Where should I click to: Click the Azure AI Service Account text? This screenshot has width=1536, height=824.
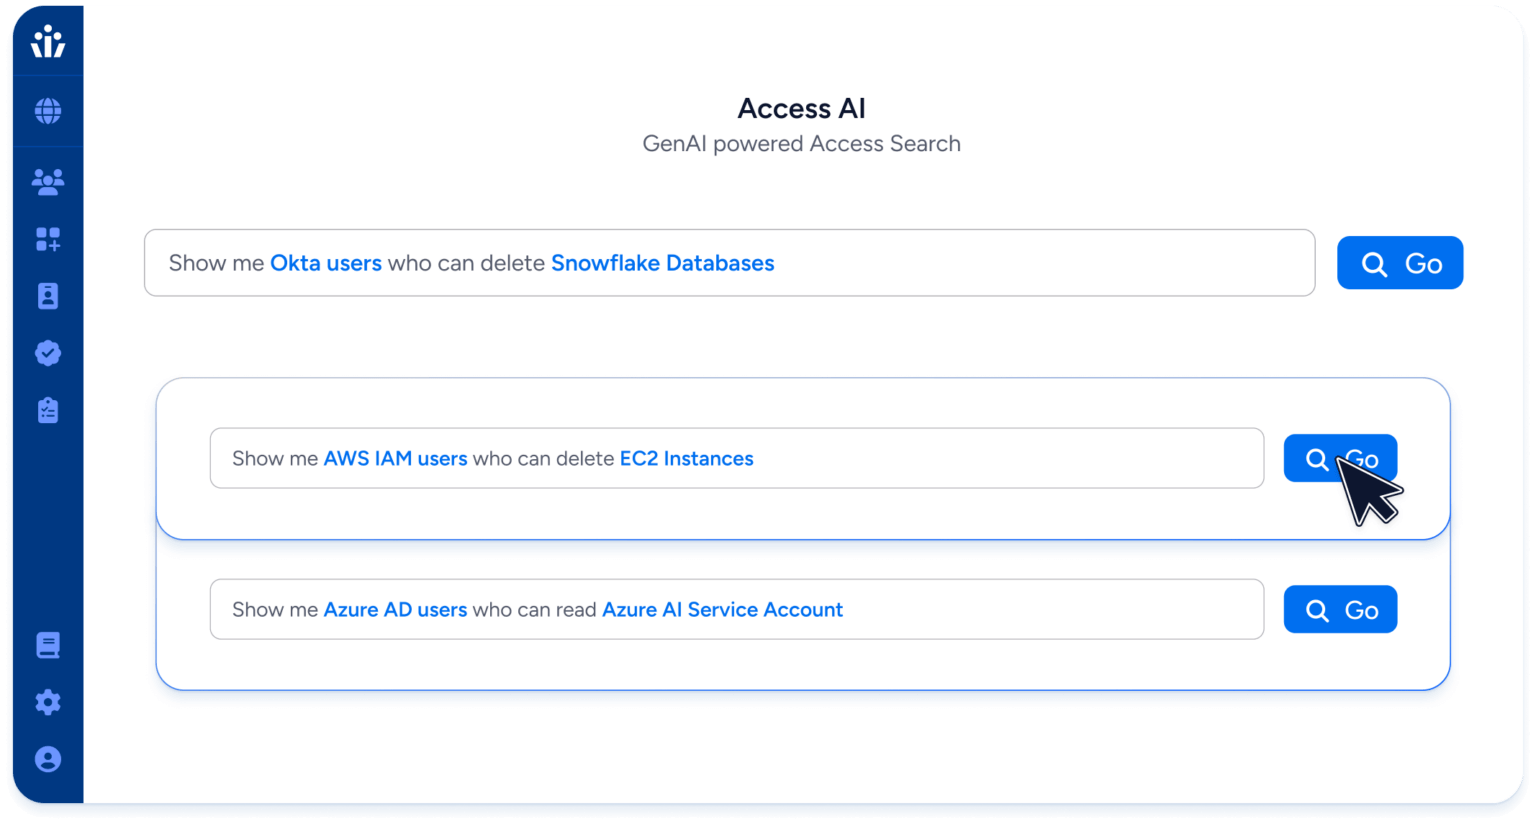[722, 609]
